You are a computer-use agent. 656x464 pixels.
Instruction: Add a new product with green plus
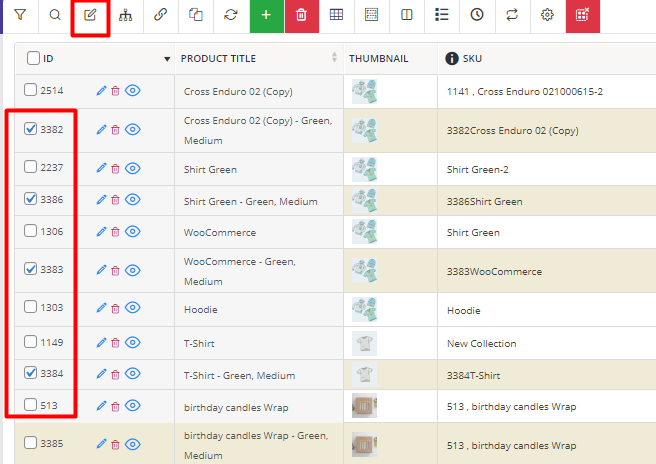click(x=266, y=16)
